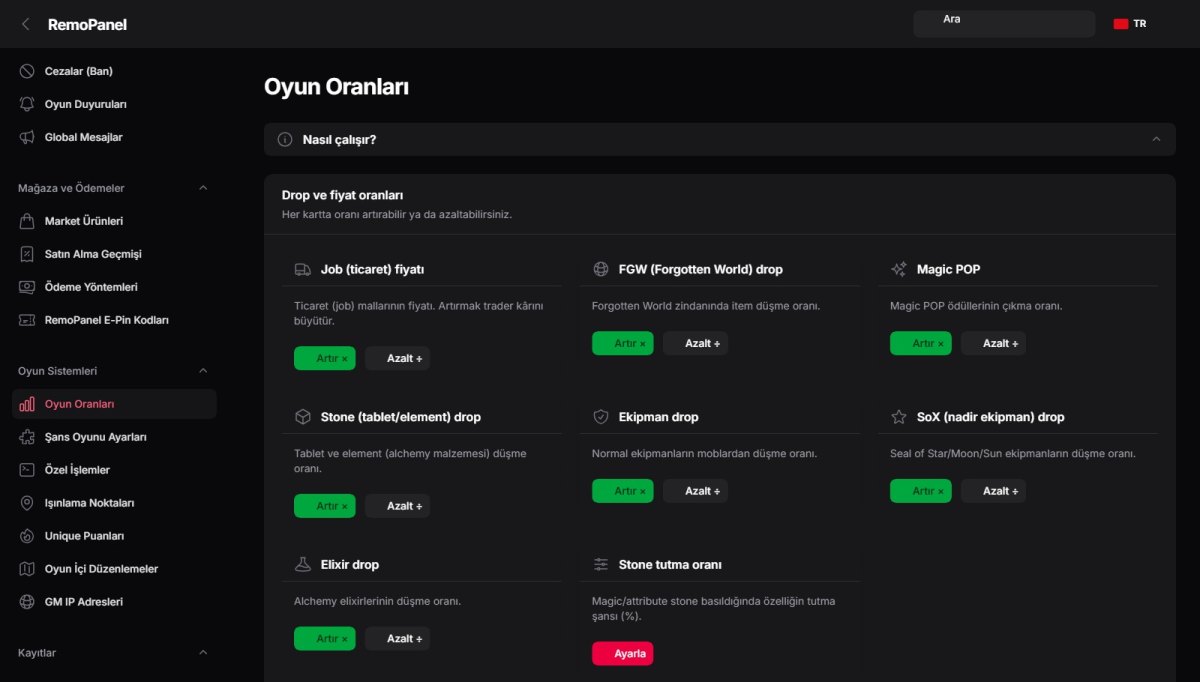
Task: Click the Satın Alma Geçmişi receipt icon
Action: [27, 254]
